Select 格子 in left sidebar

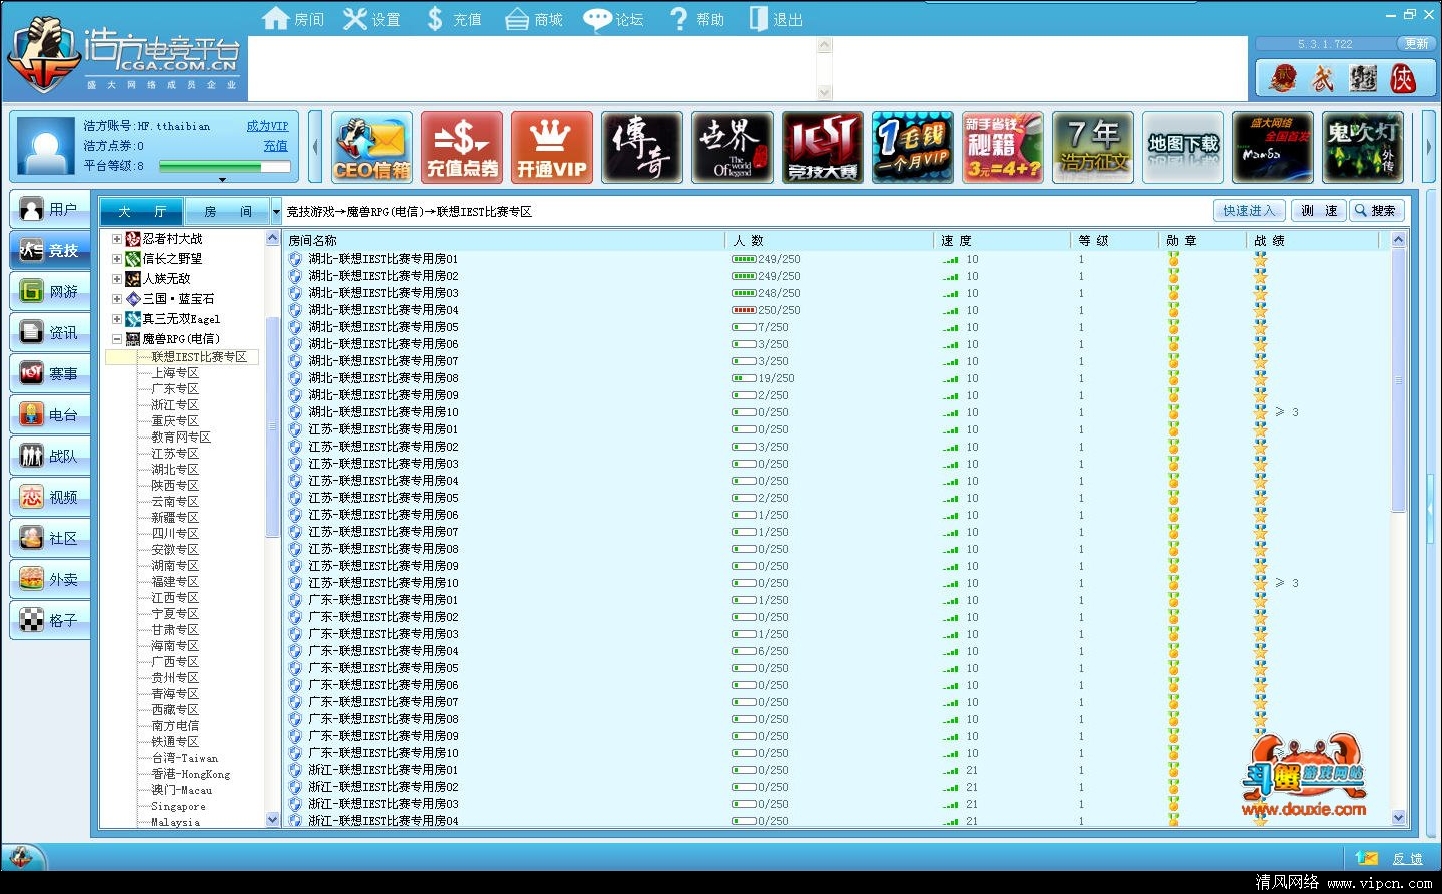point(50,620)
